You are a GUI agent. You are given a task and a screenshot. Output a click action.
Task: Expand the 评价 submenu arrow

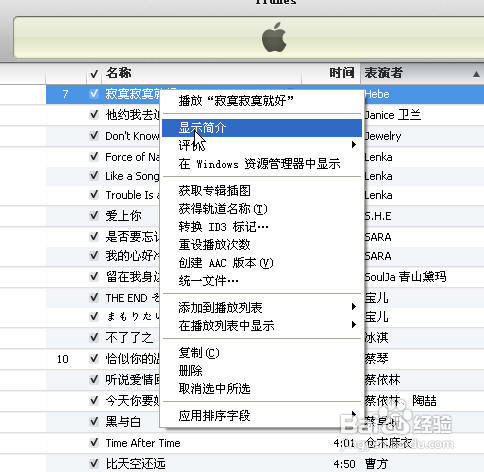click(x=354, y=144)
